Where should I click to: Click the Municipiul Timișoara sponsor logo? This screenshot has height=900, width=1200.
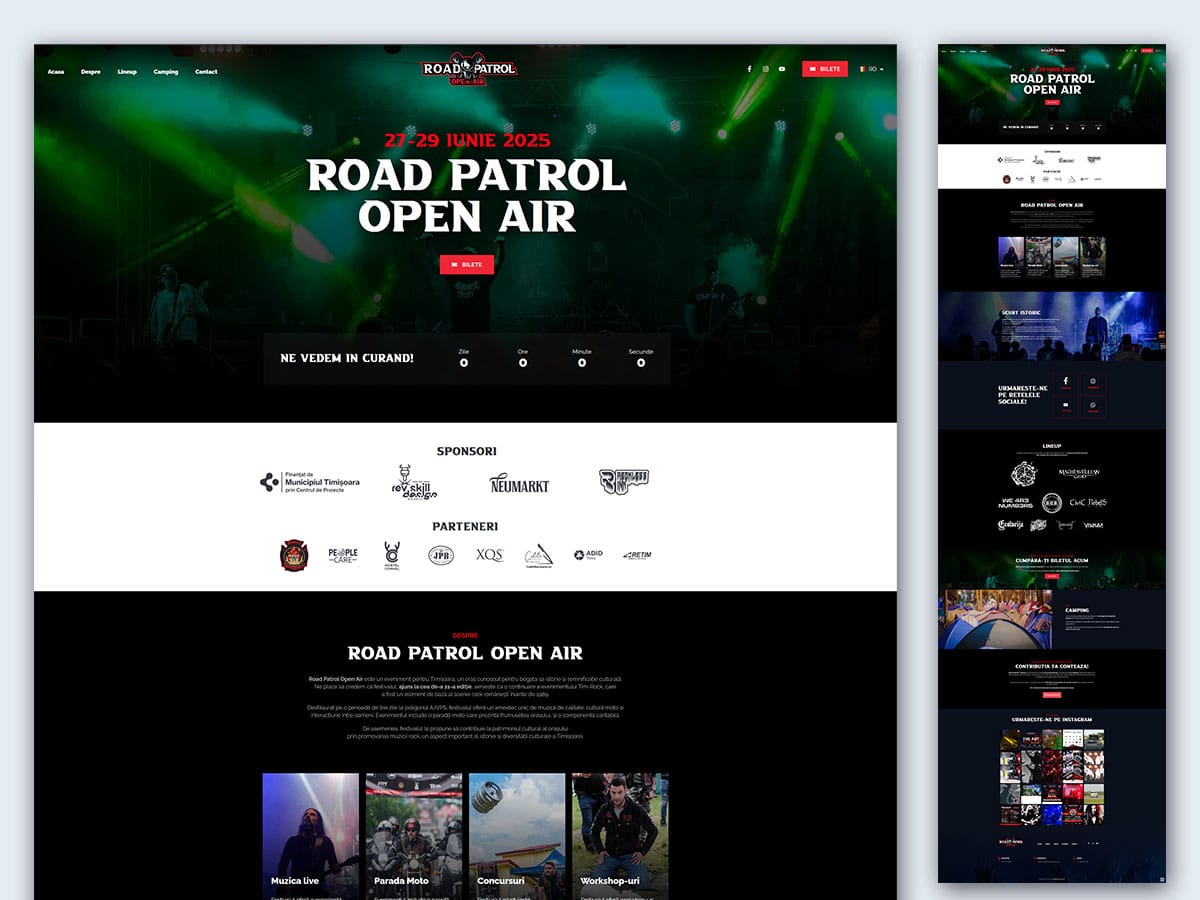point(310,482)
